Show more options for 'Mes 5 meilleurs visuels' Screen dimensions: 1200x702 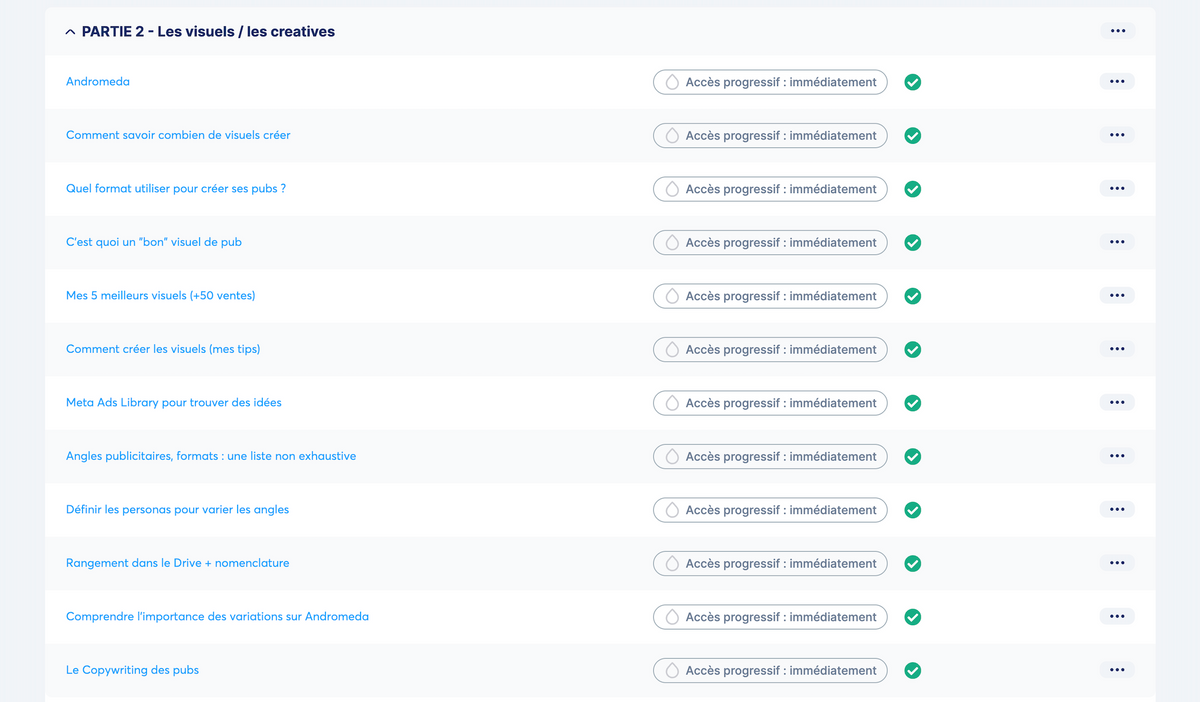click(1117, 295)
